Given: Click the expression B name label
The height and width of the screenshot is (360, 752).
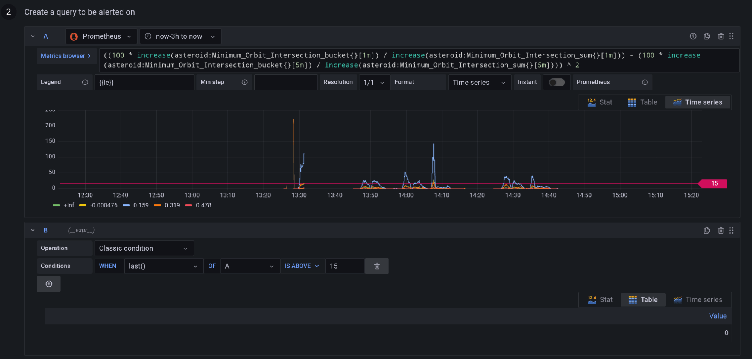Looking at the screenshot, I should (46, 231).
